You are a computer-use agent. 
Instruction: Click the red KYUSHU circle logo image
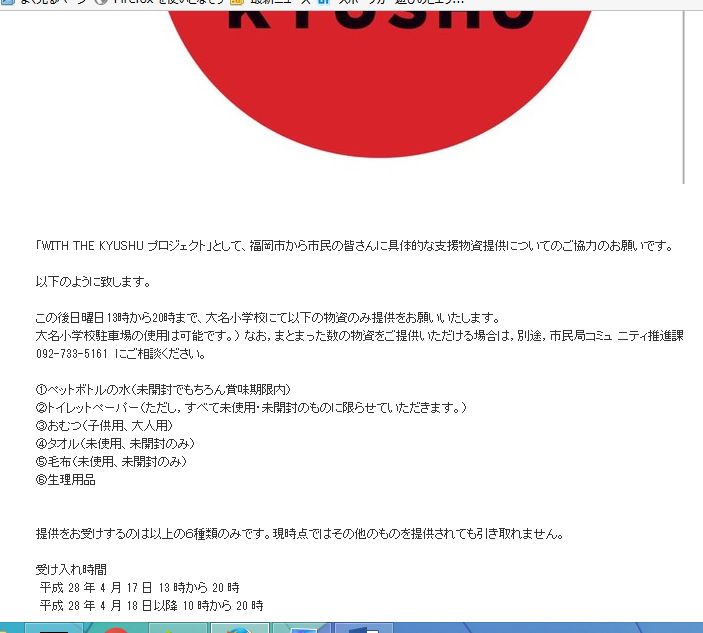(380, 84)
